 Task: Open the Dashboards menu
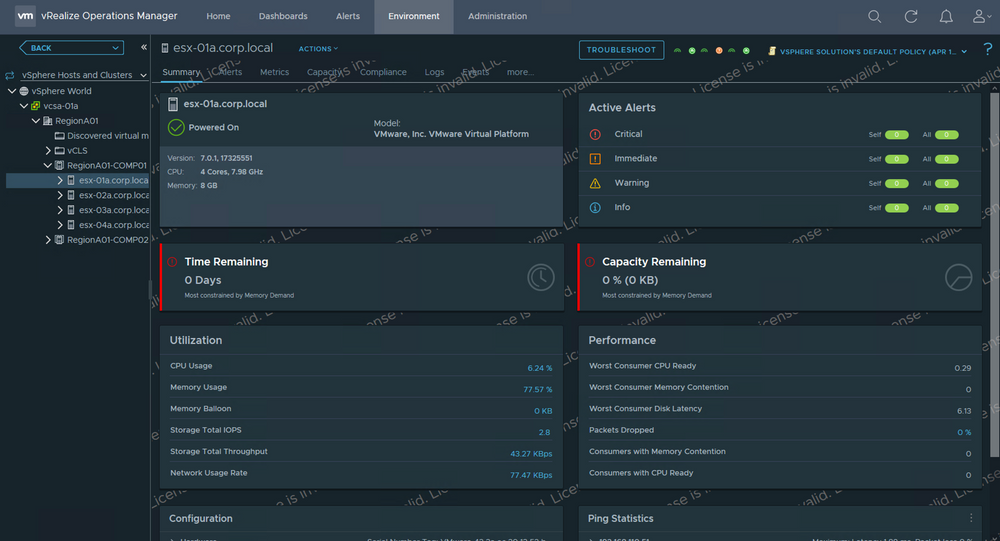coord(283,17)
